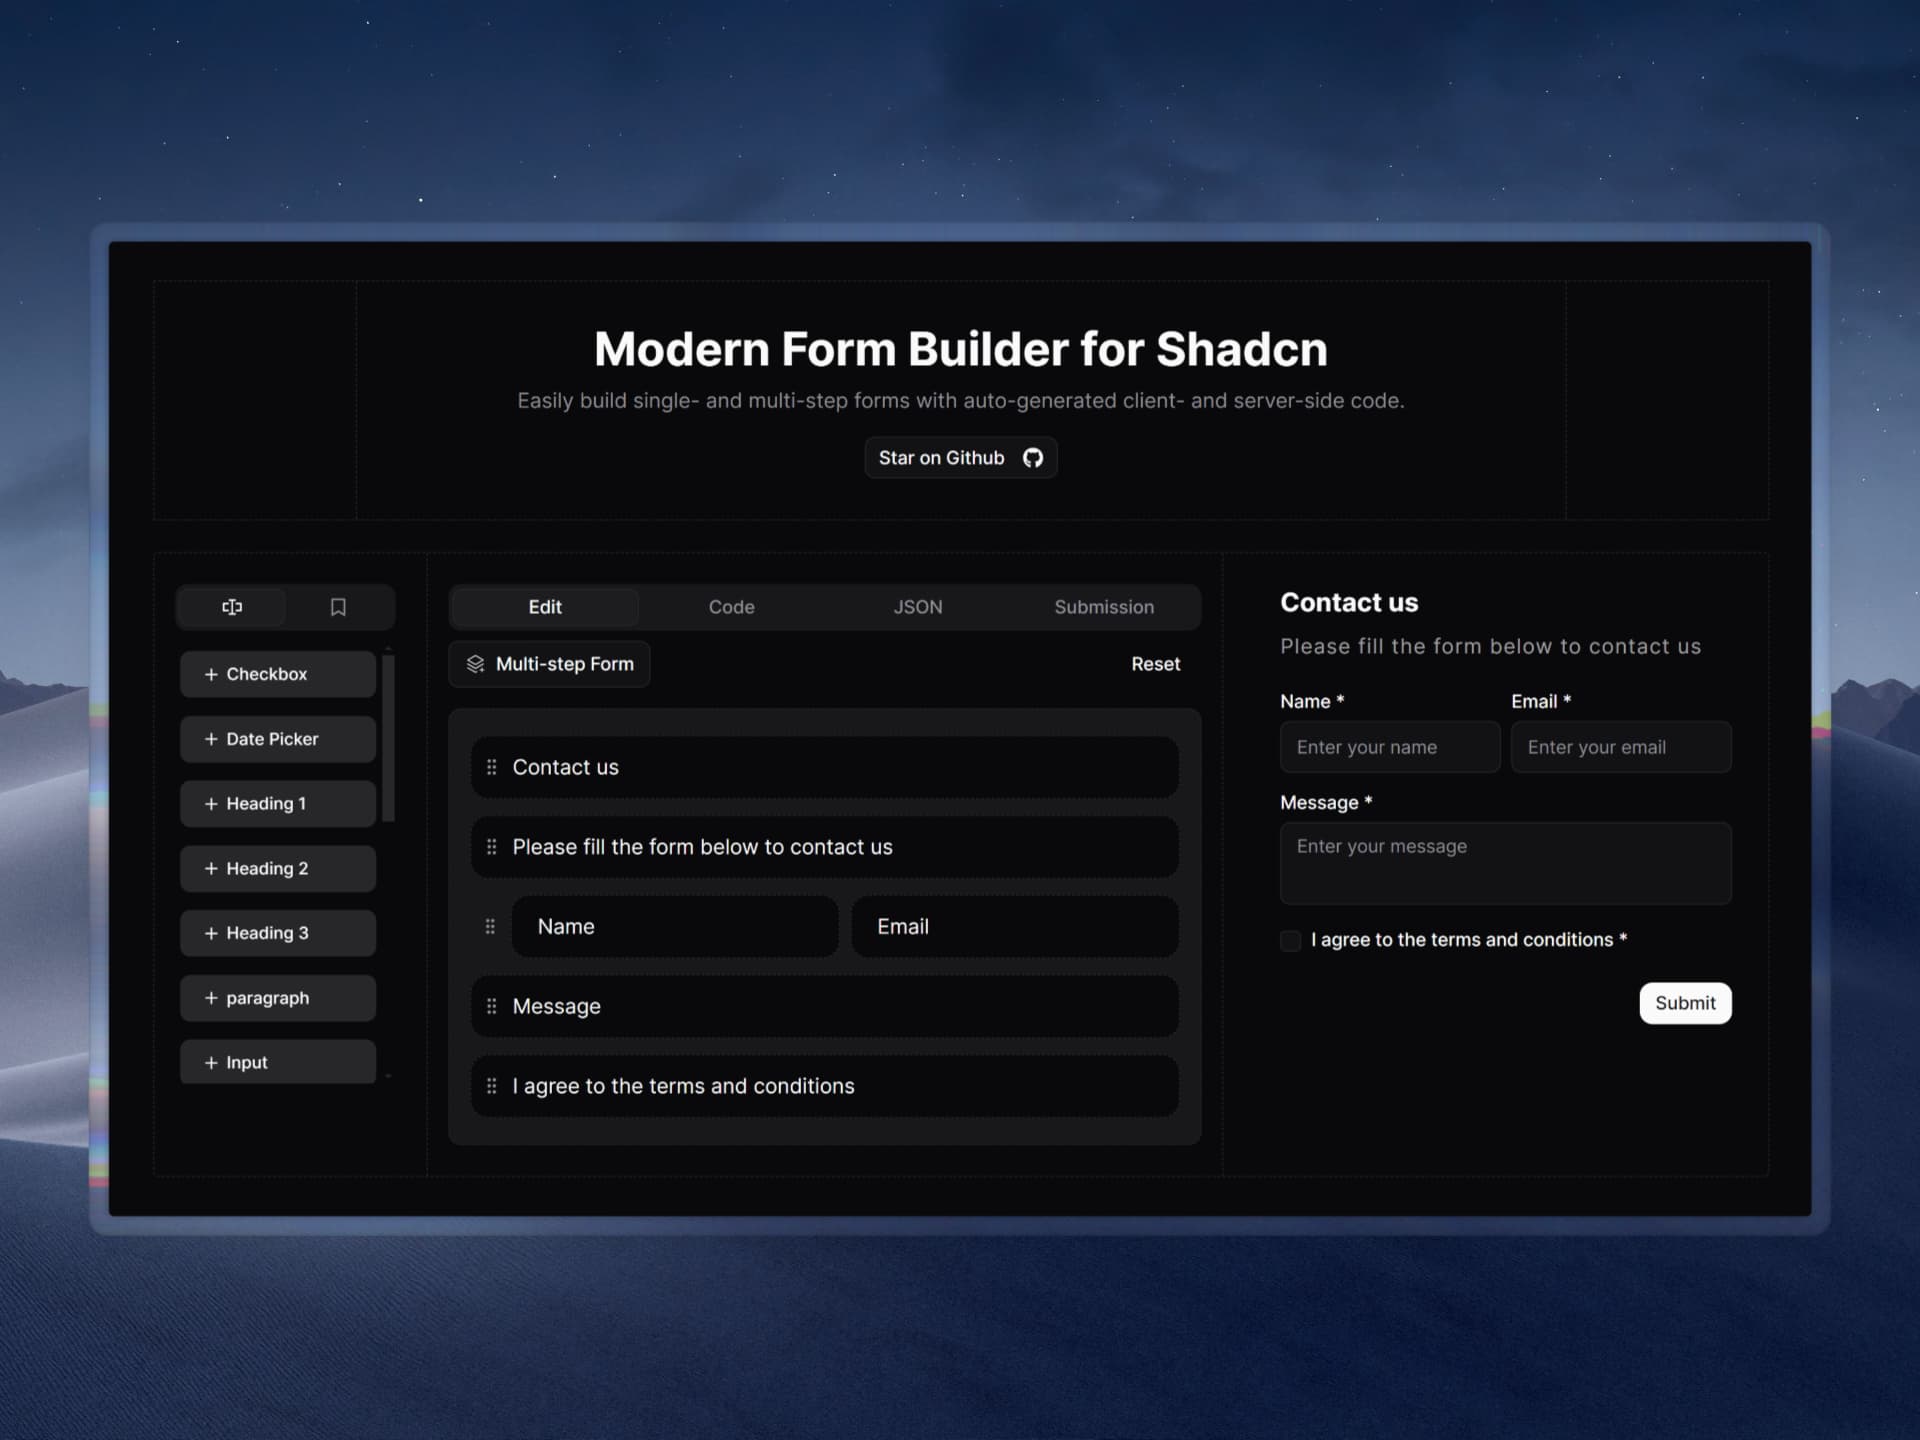Add a Date Picker to the form

(277, 739)
